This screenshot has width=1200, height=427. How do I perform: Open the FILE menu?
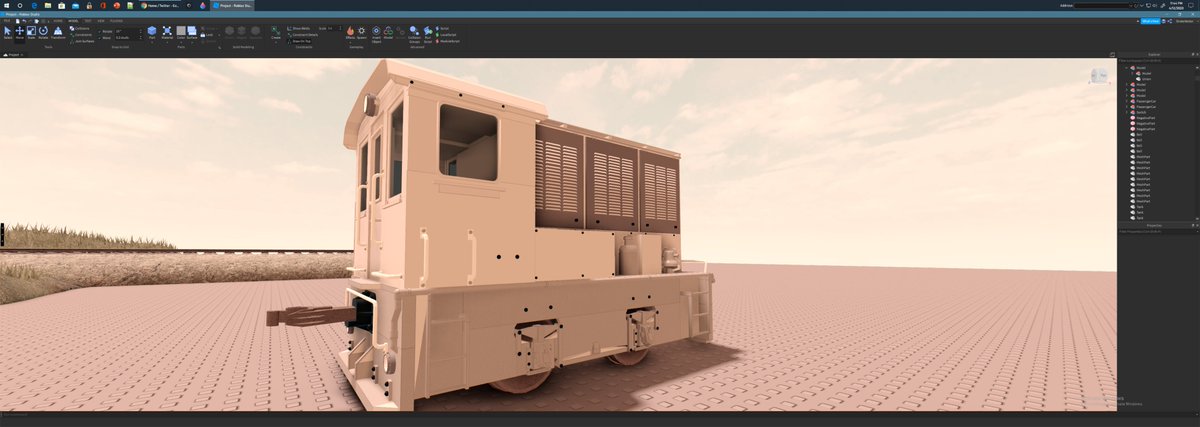6,21
